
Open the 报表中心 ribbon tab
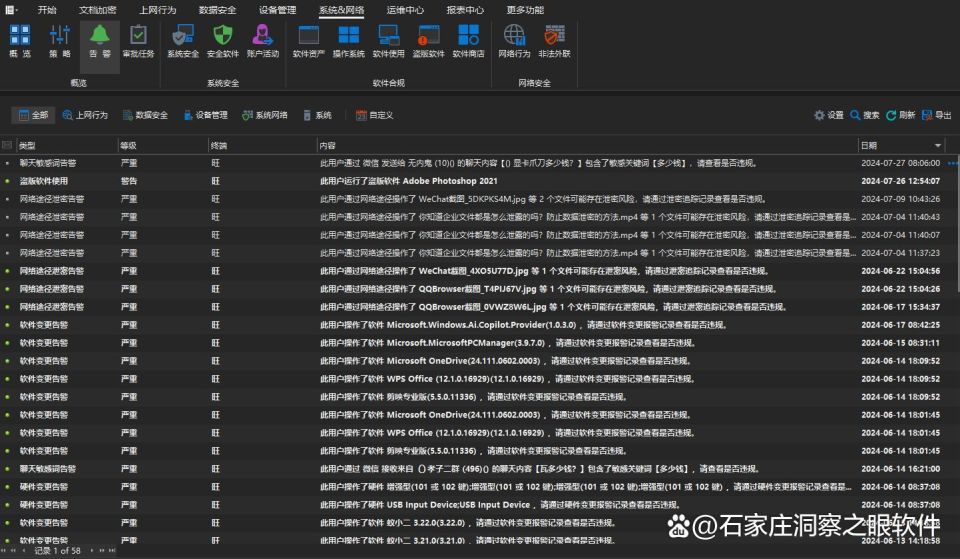(x=465, y=10)
